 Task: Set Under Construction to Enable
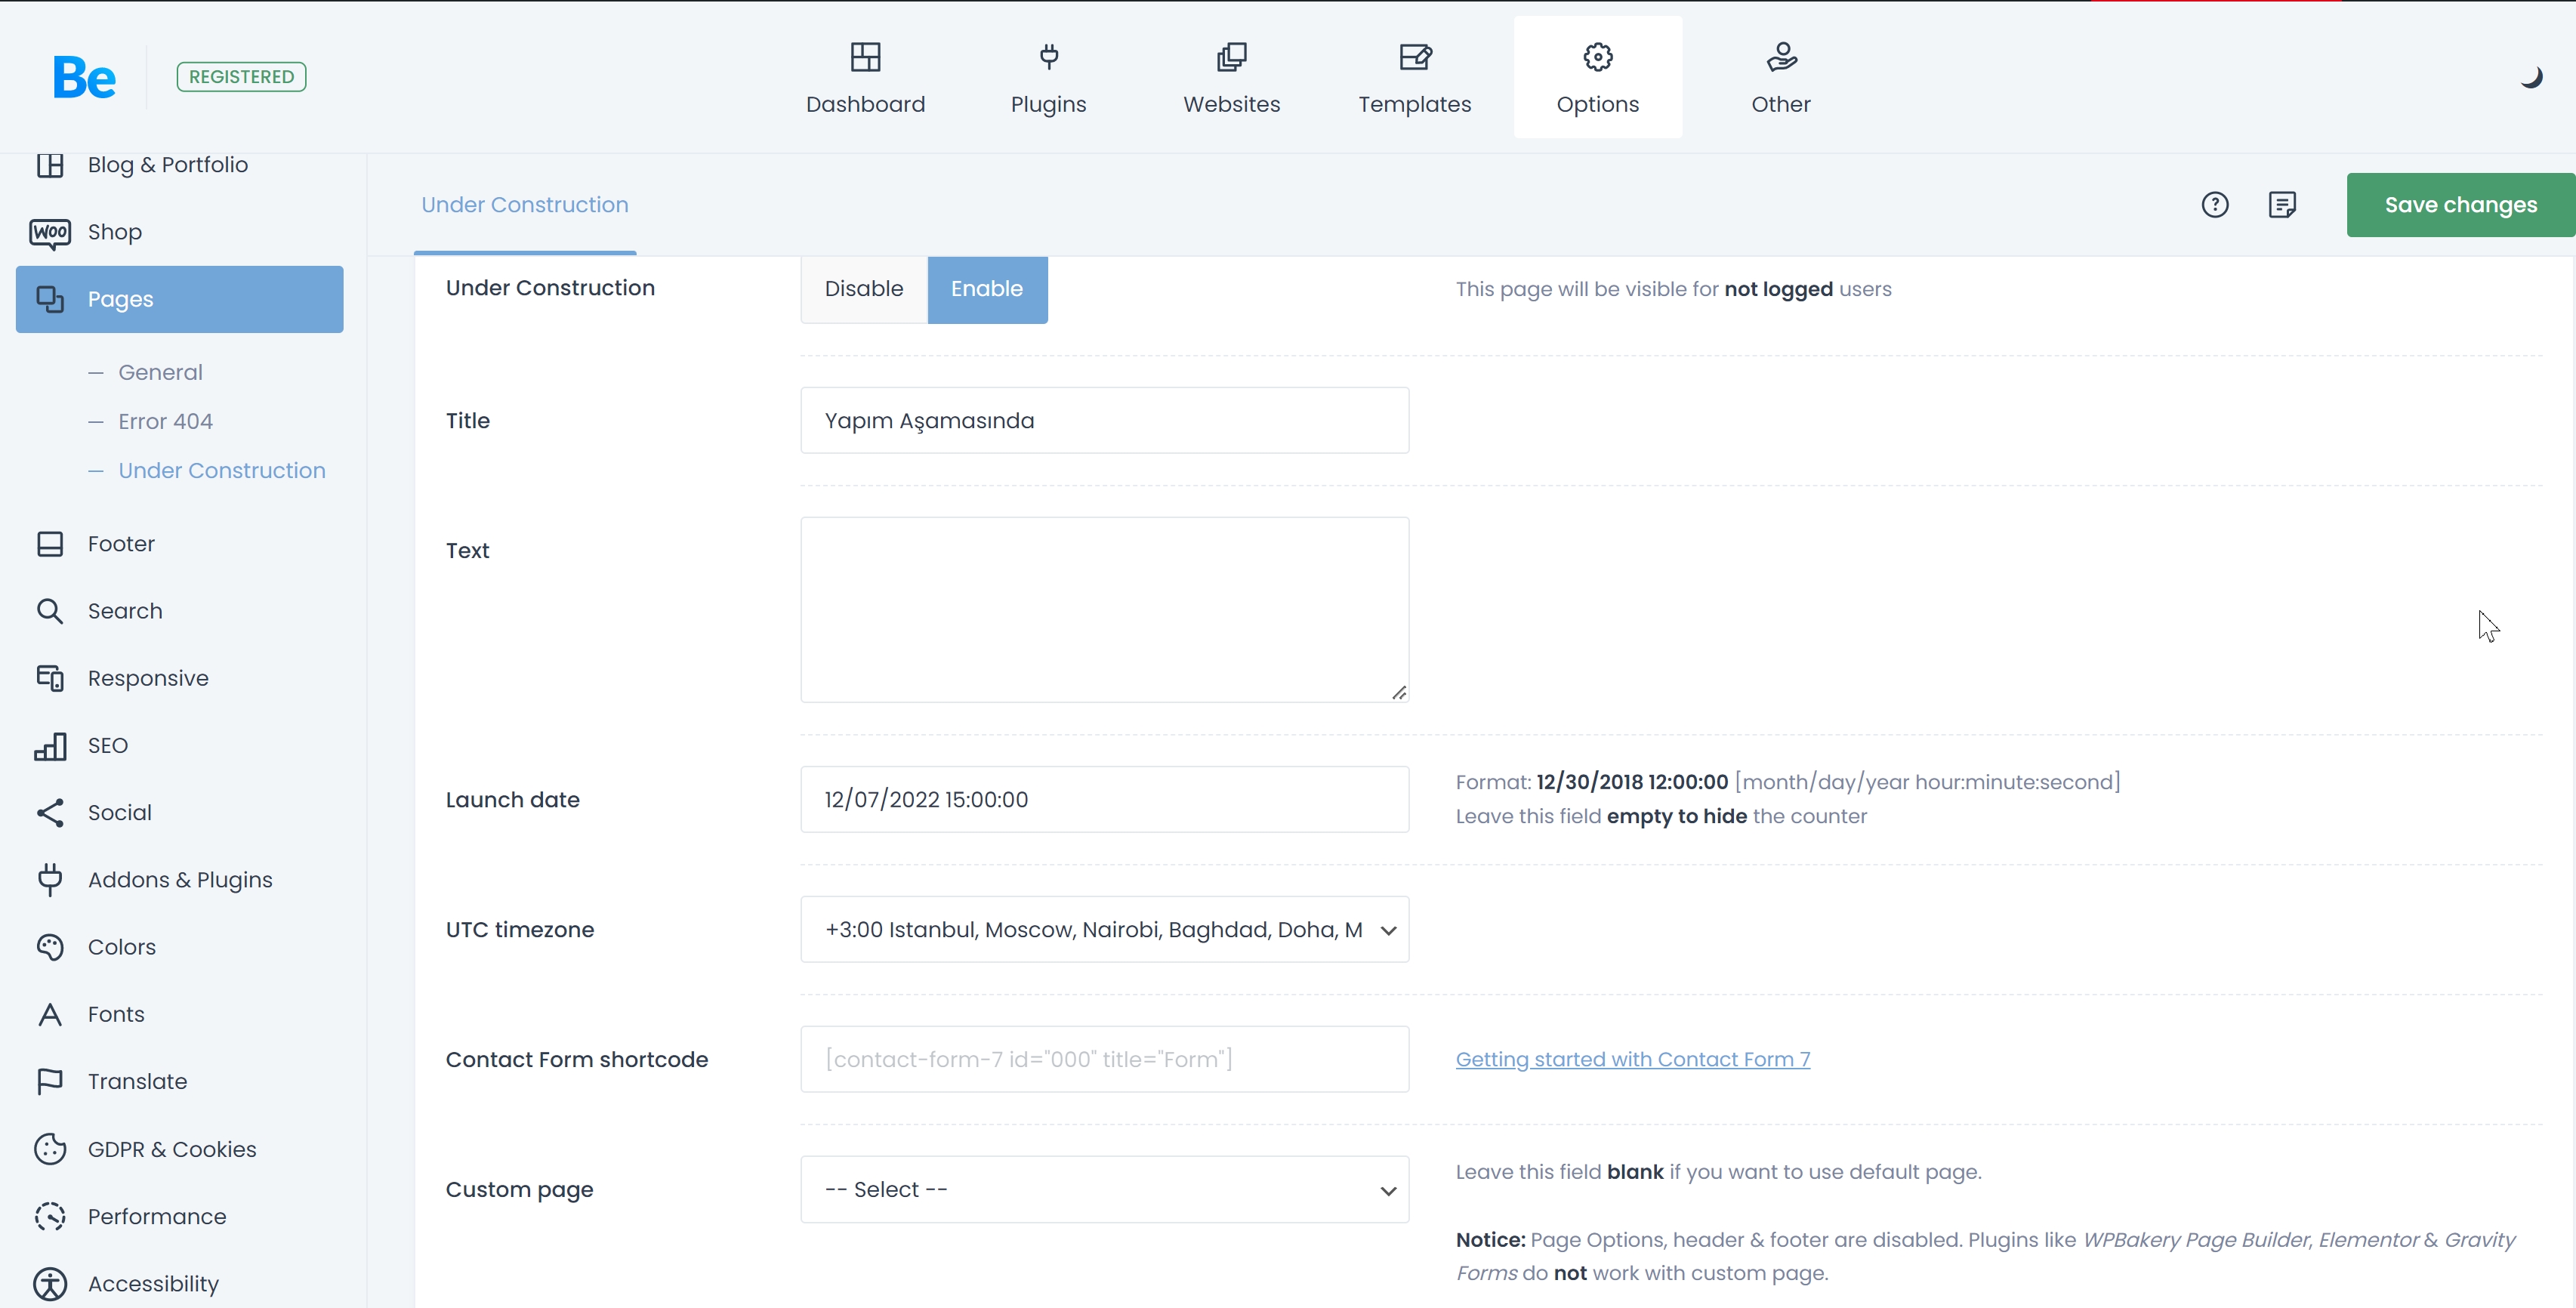click(987, 289)
